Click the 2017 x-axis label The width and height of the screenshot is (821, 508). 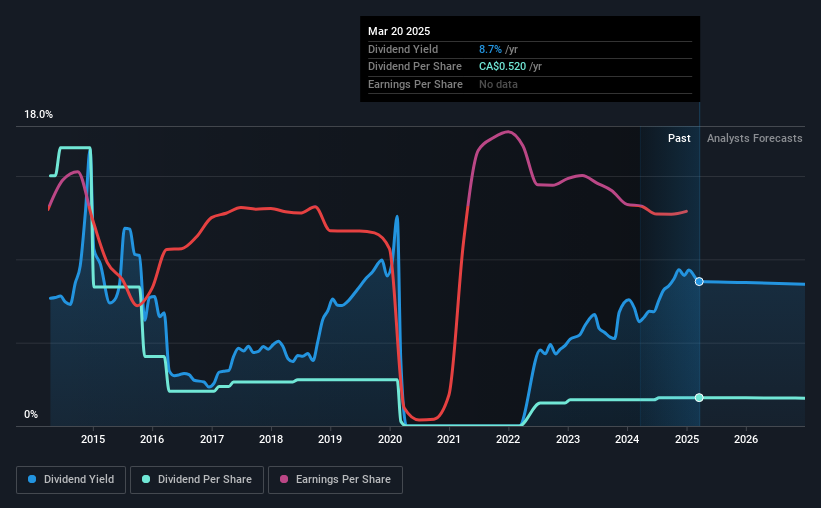(212, 439)
